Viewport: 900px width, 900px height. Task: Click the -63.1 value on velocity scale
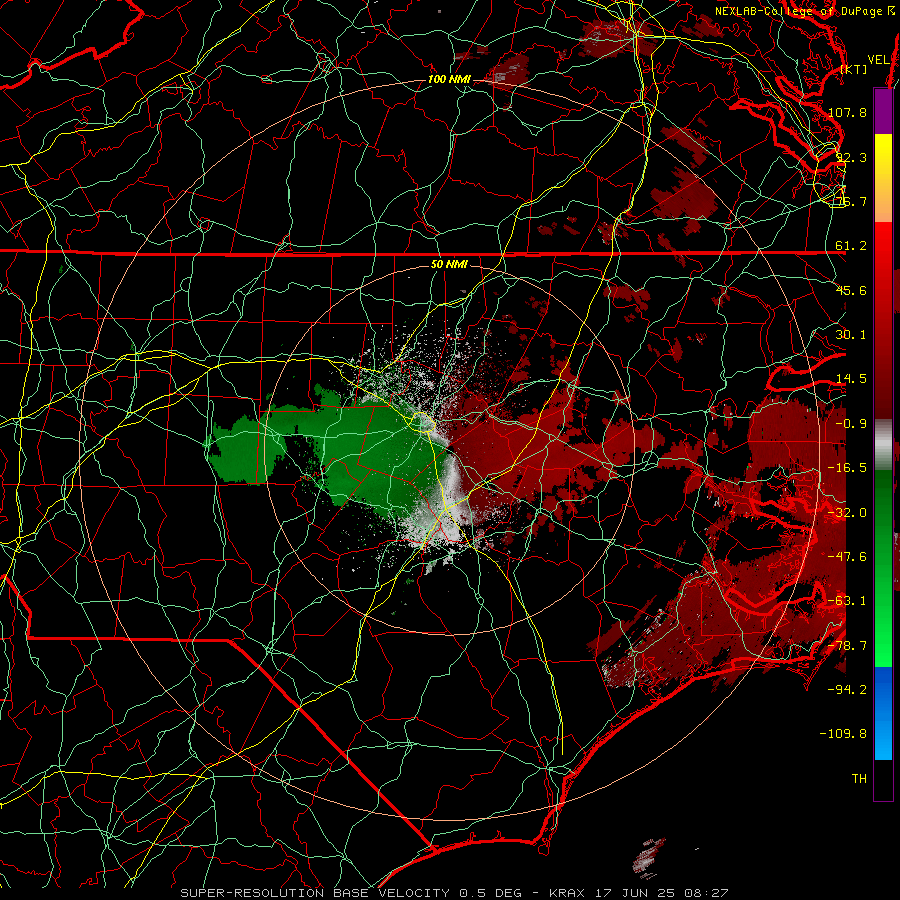[847, 601]
